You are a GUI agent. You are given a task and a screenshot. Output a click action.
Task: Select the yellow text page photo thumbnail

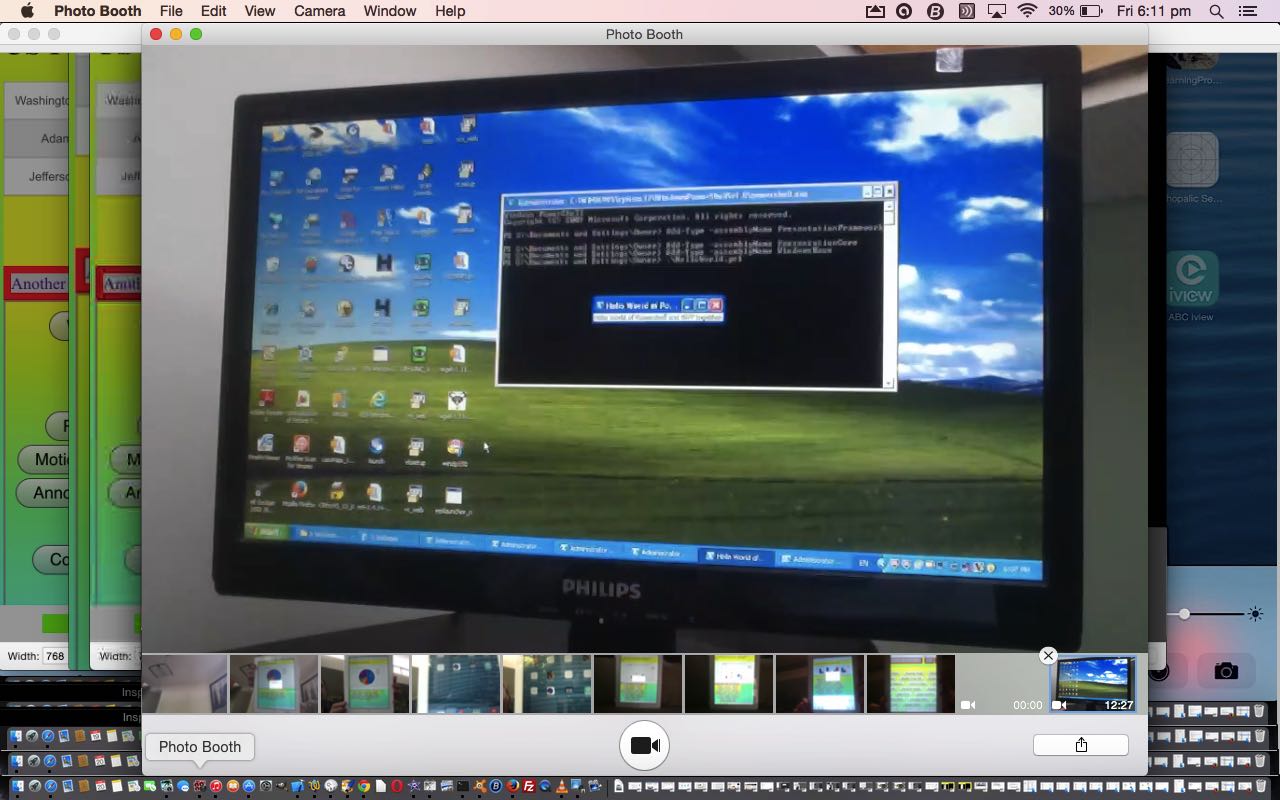click(x=911, y=684)
